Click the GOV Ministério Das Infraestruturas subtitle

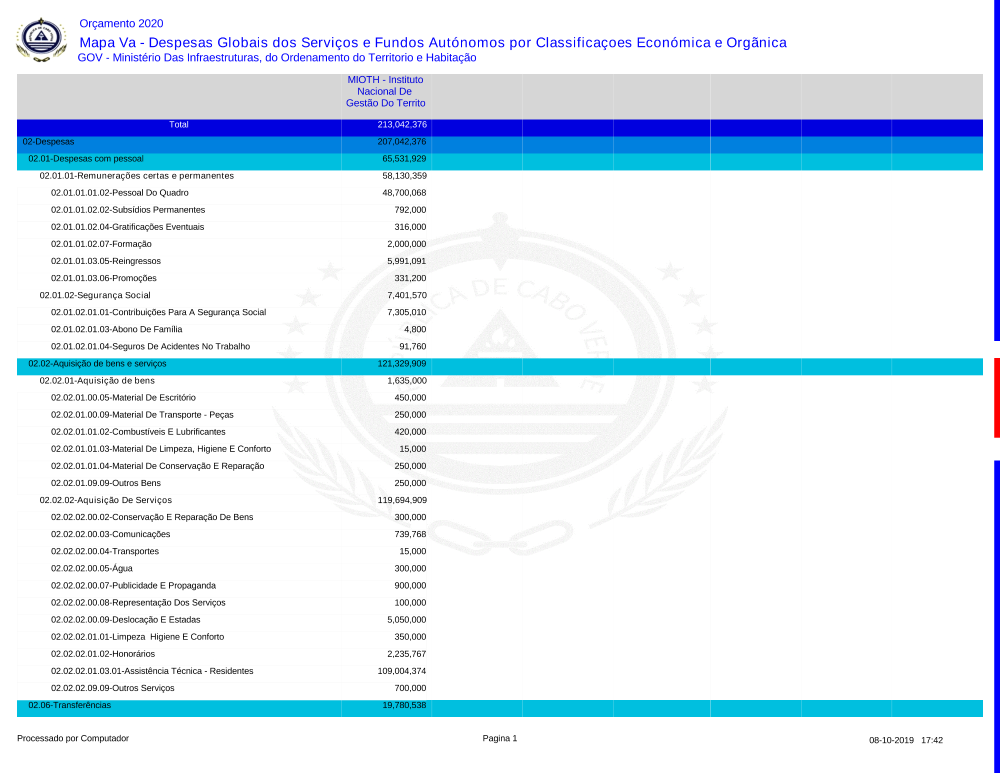point(277,58)
